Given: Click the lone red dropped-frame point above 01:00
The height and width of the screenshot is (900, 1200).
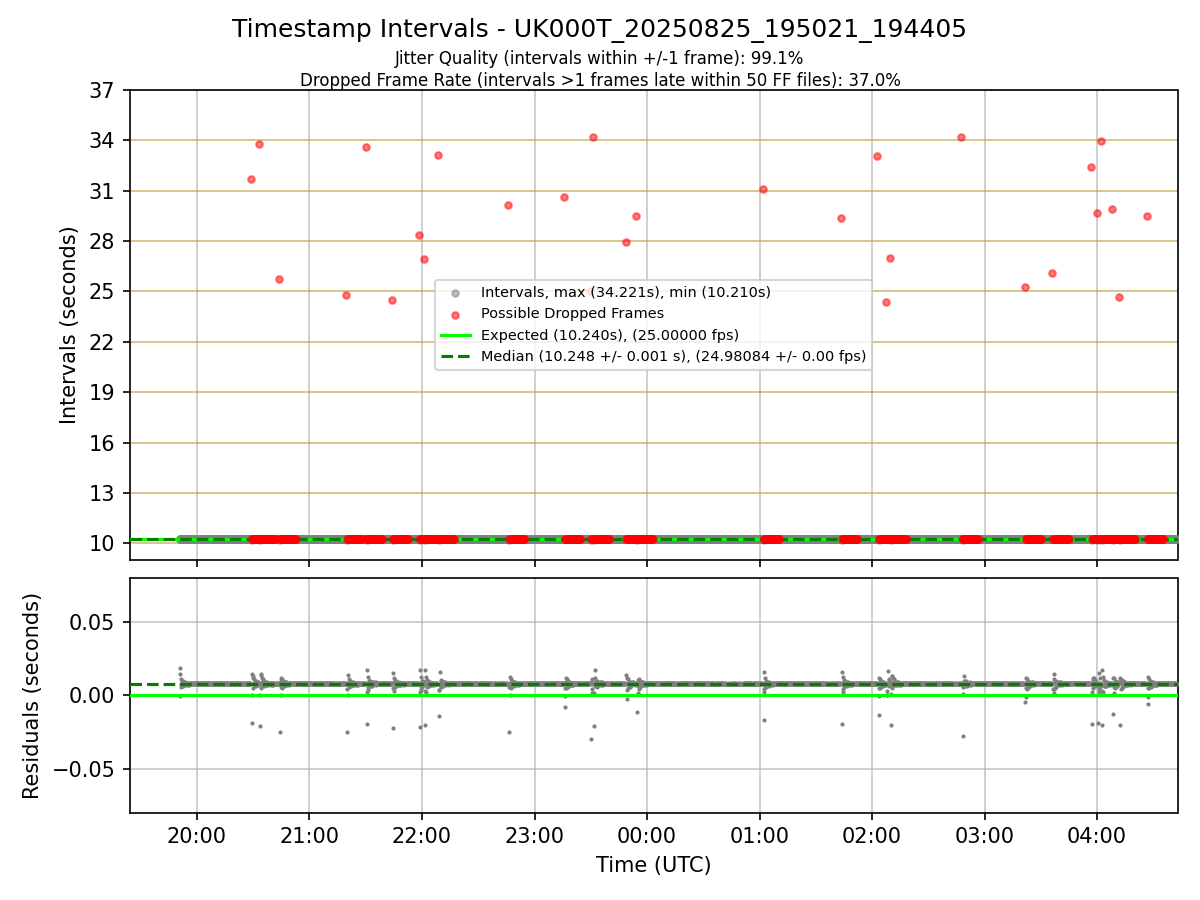Looking at the screenshot, I should pyautogui.click(x=763, y=189).
